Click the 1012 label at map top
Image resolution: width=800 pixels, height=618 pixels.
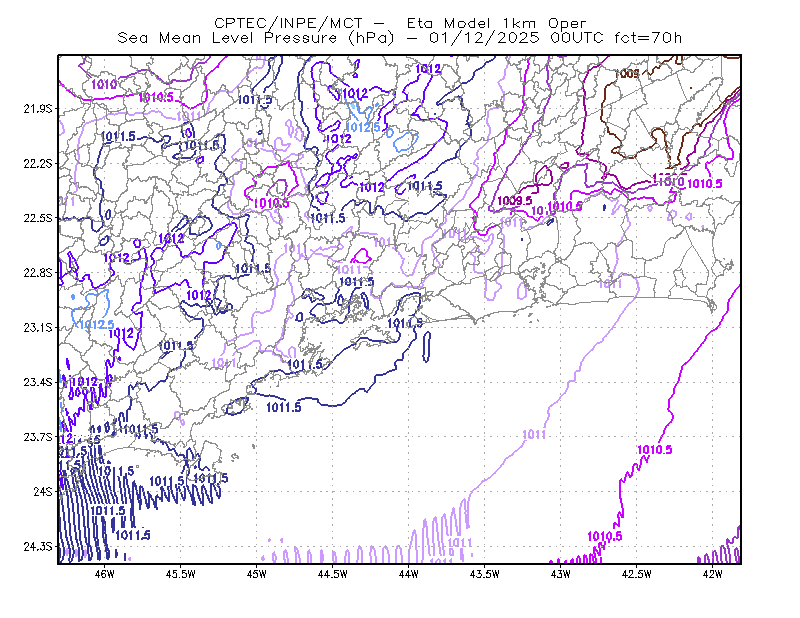[428, 69]
